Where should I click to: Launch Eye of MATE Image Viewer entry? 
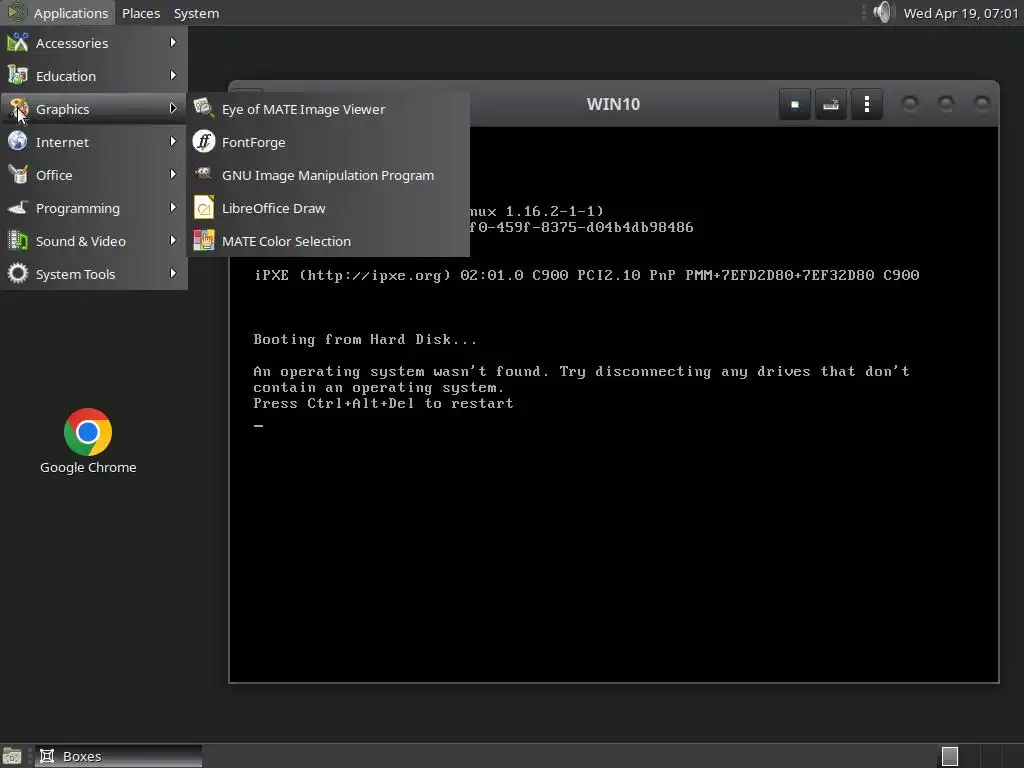(328, 108)
